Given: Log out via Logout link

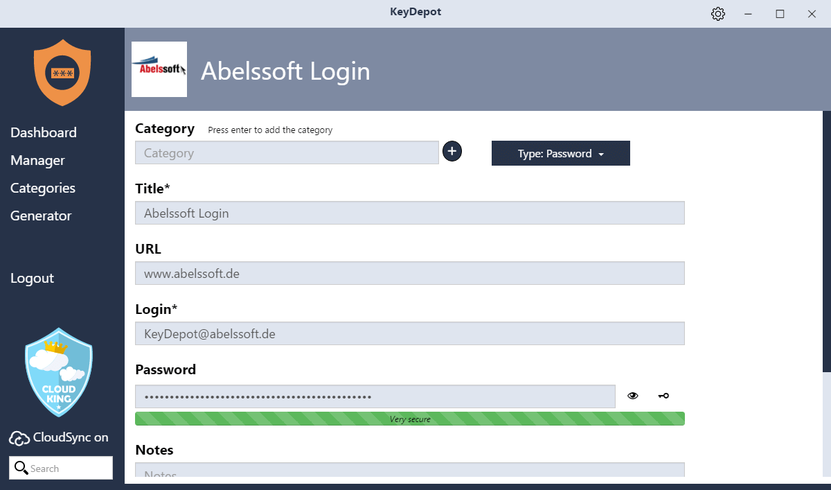Looking at the screenshot, I should click(x=32, y=278).
